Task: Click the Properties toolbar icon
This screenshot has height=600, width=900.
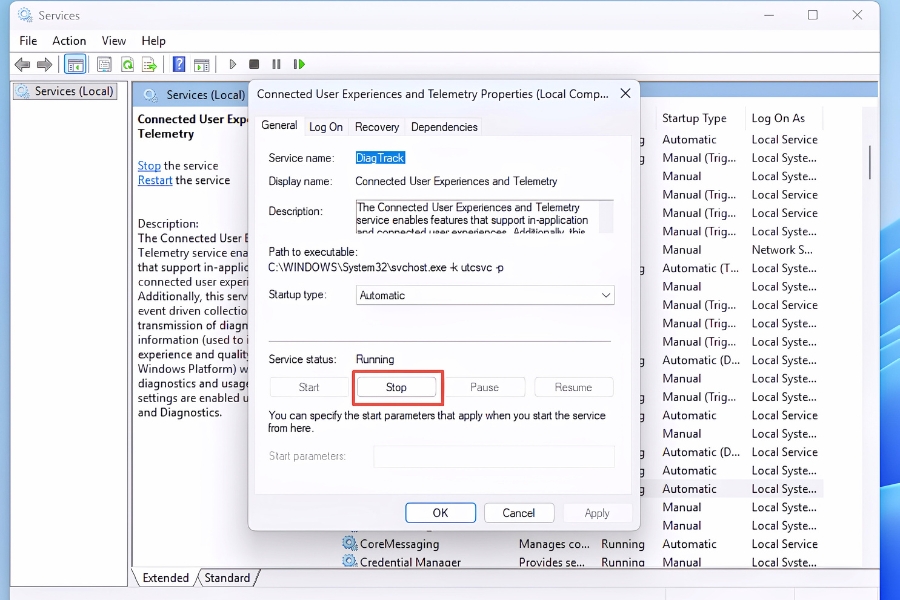Action: (104, 64)
